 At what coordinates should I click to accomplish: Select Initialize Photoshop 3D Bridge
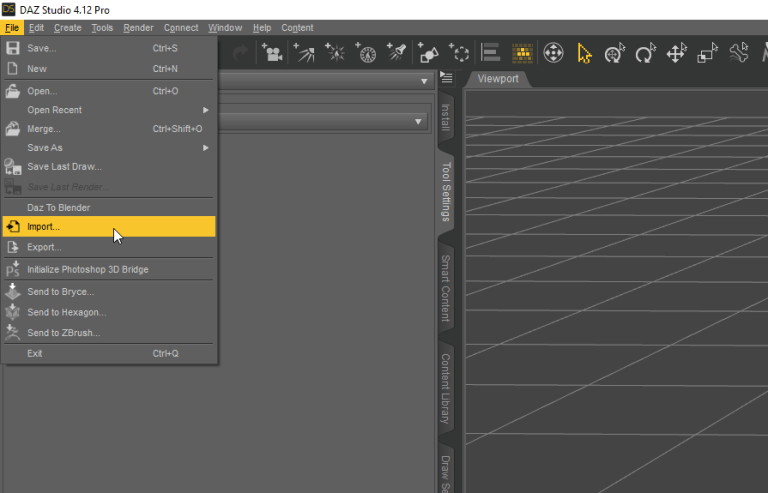[x=109, y=269]
